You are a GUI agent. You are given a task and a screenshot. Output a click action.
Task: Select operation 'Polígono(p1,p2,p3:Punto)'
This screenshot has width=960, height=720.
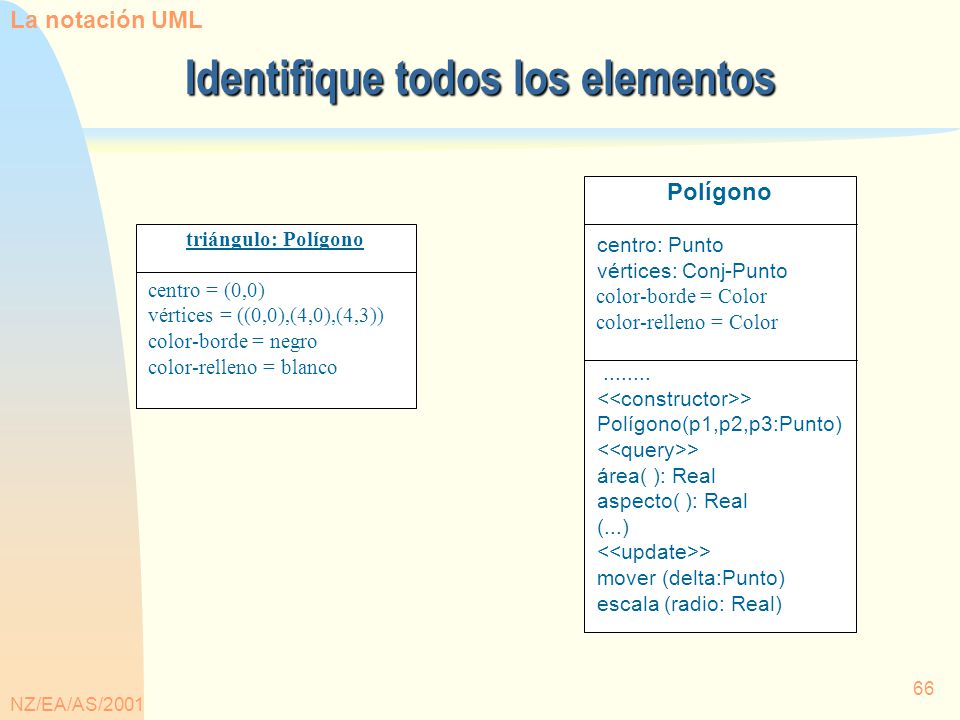tap(719, 424)
